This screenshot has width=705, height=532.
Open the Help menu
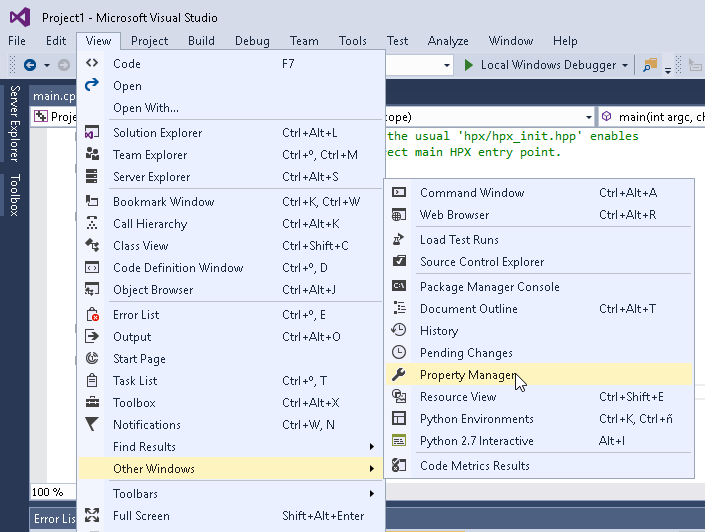565,41
